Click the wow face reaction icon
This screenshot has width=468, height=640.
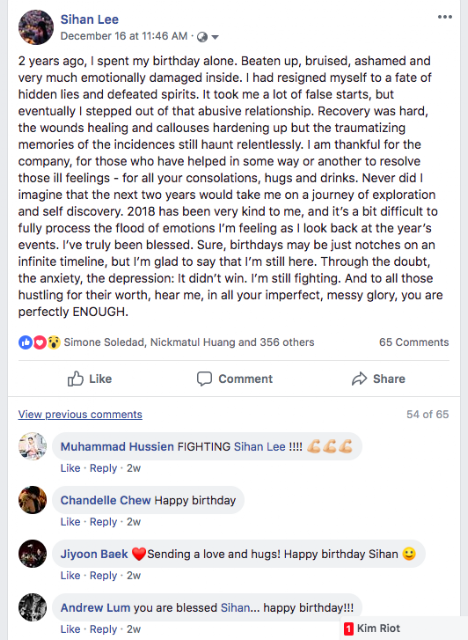(54, 342)
